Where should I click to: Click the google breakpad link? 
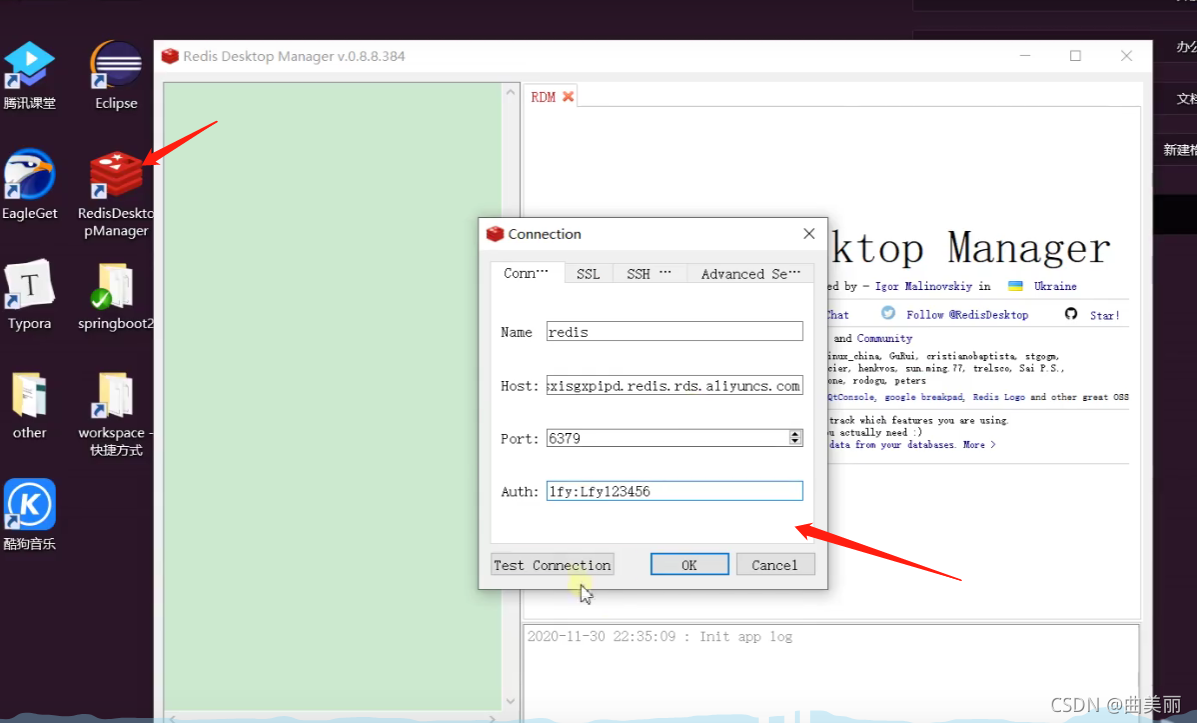coord(924,397)
